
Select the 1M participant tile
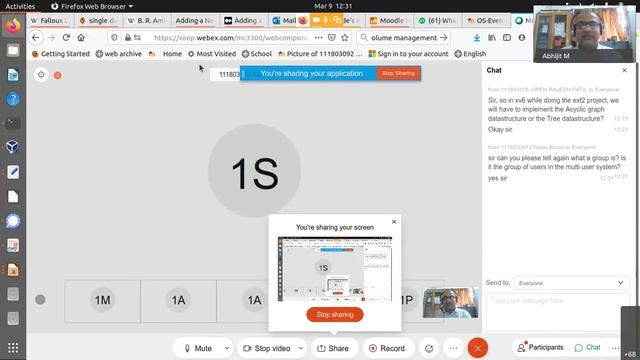pyautogui.click(x=102, y=301)
